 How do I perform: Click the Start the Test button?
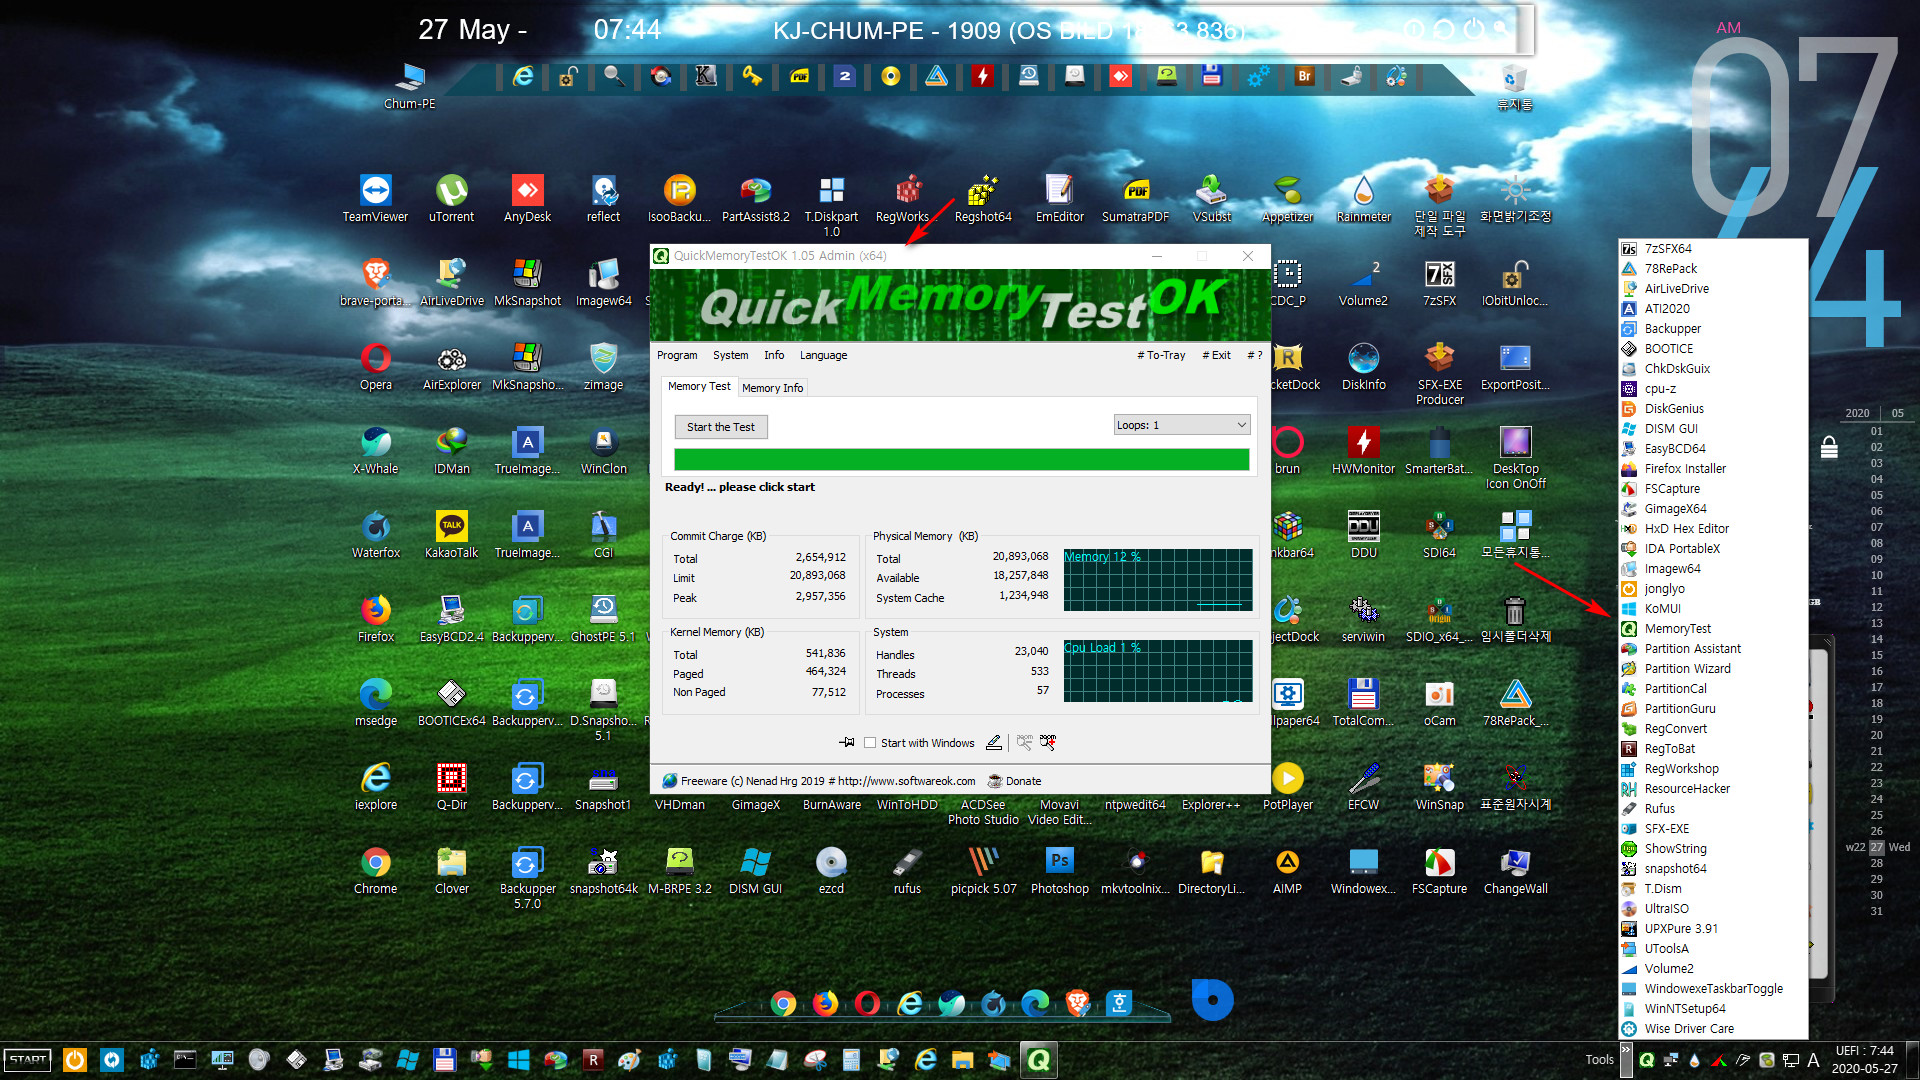point(721,427)
